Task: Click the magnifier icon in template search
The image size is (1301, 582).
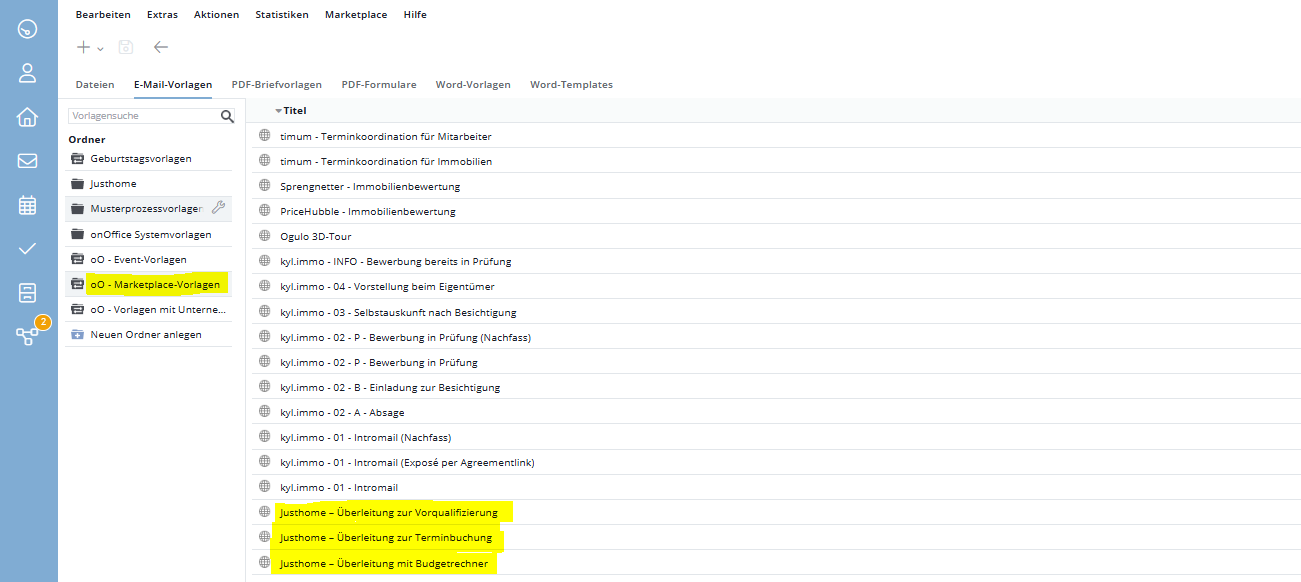Action: (227, 116)
